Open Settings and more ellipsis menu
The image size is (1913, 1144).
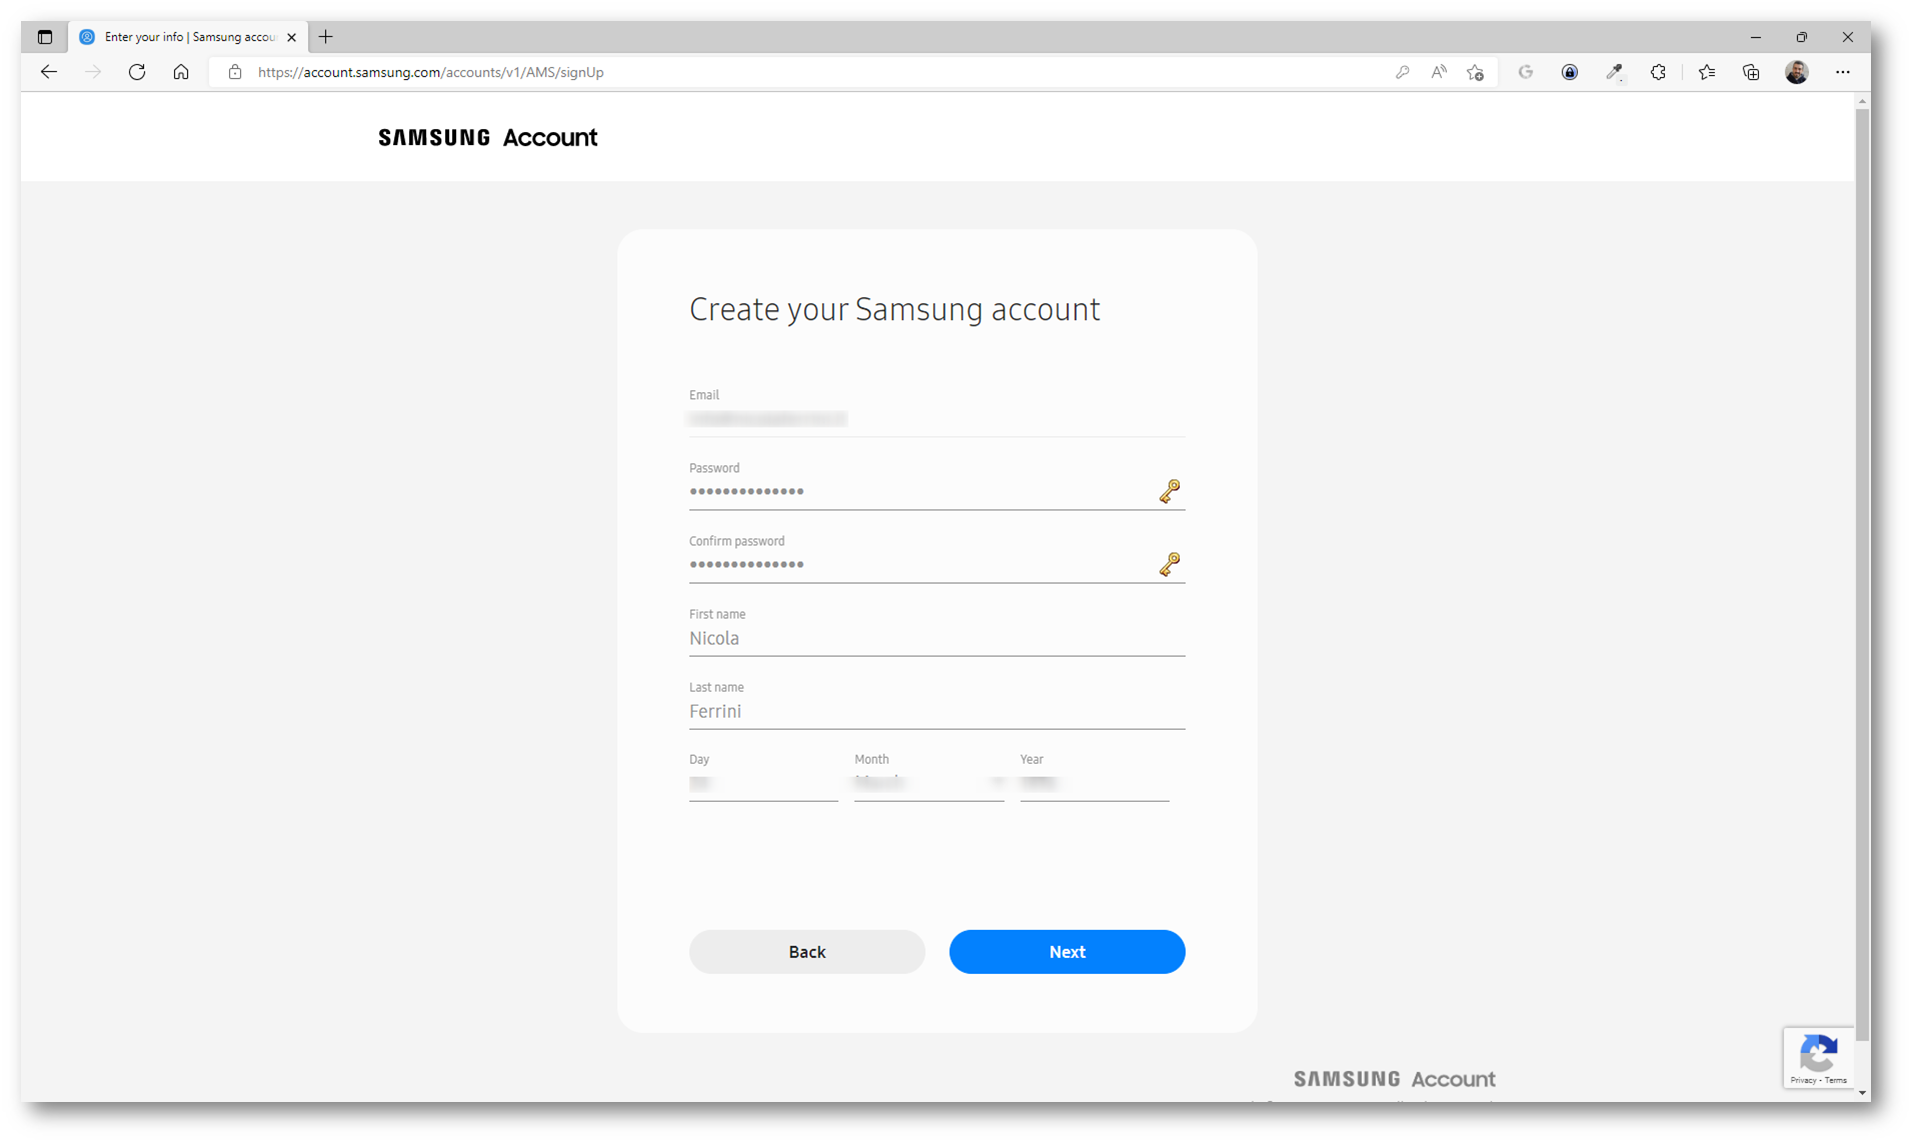[1843, 72]
